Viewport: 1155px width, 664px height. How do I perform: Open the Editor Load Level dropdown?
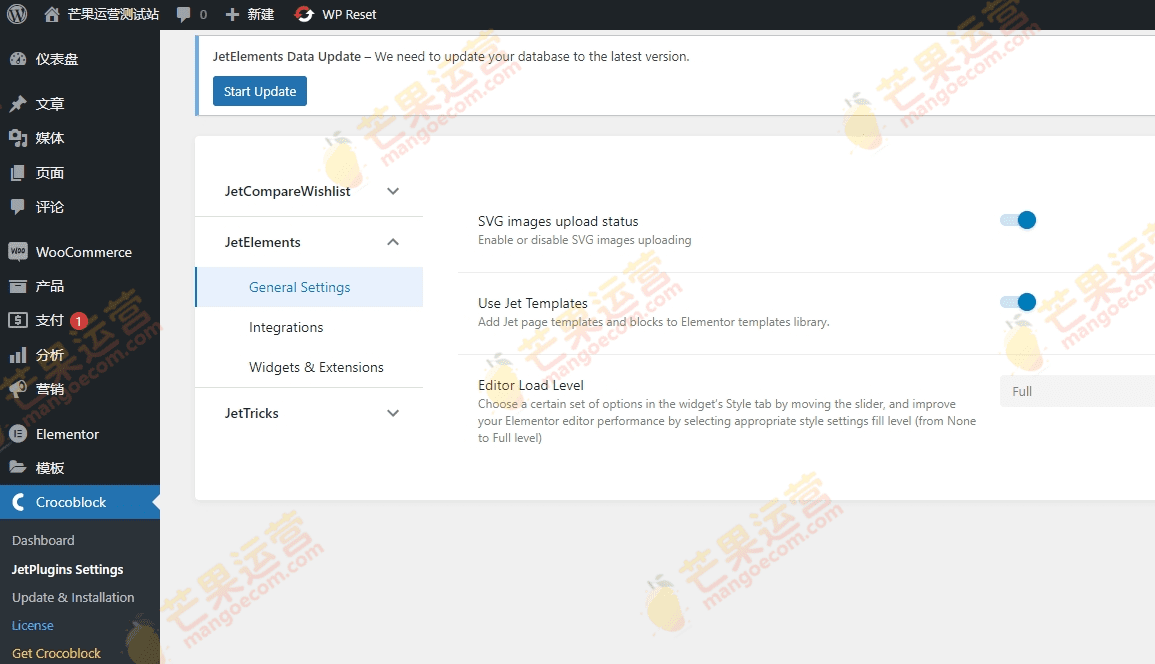click(x=1077, y=391)
